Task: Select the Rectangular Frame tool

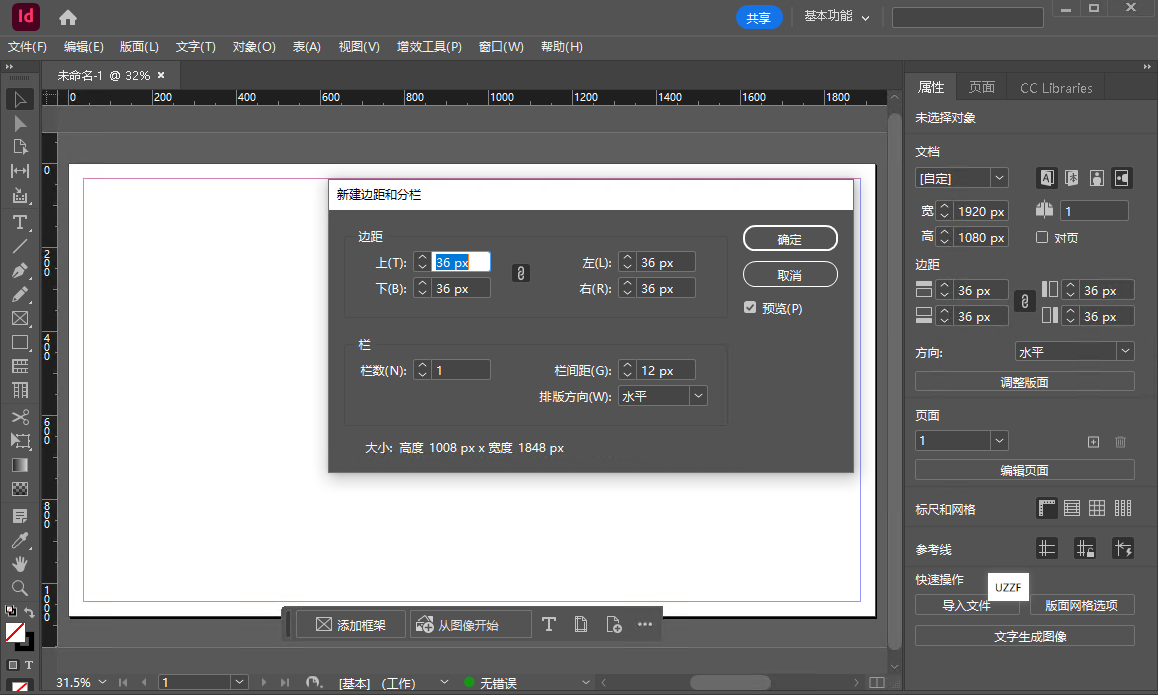Action: pyautogui.click(x=20, y=318)
